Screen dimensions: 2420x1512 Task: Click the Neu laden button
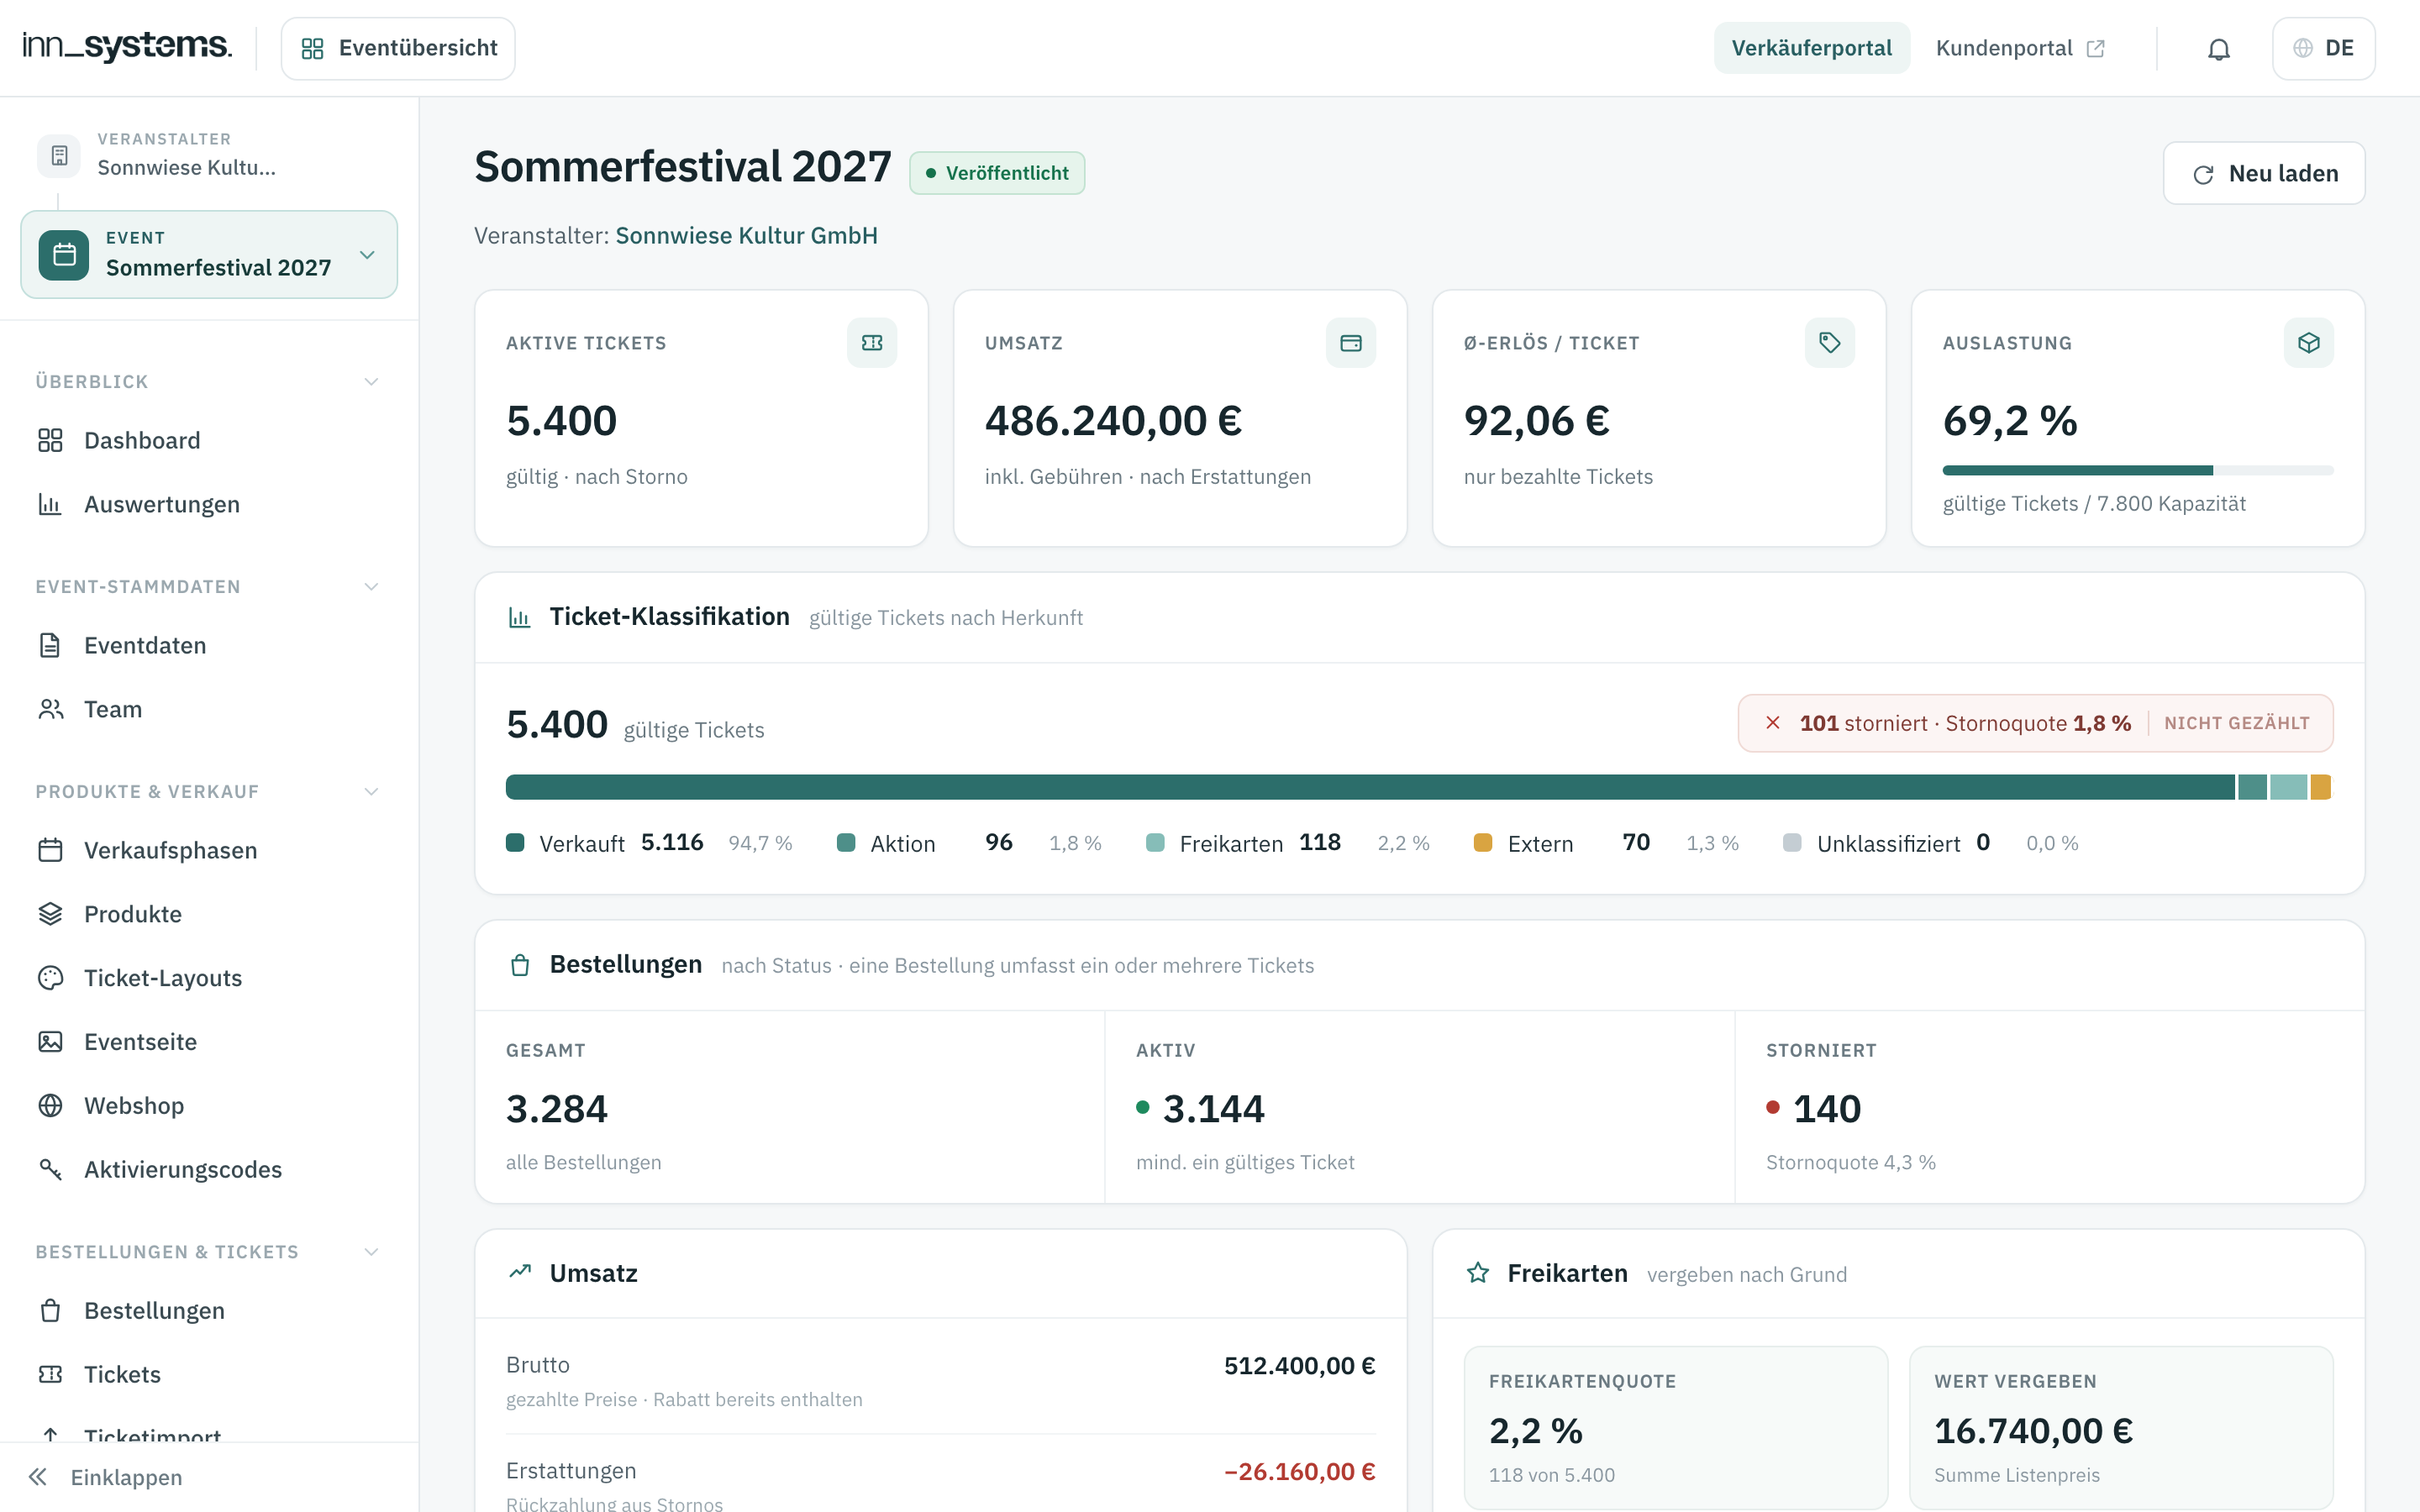click(2264, 173)
